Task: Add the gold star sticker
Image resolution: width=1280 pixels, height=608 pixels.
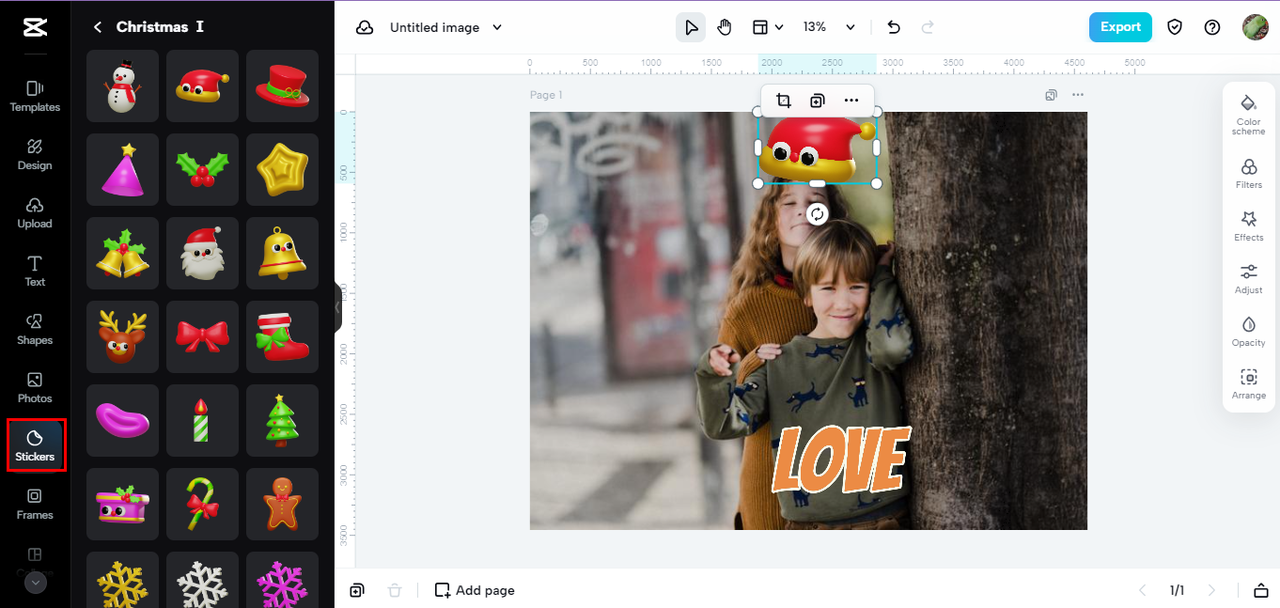Action: [283, 170]
